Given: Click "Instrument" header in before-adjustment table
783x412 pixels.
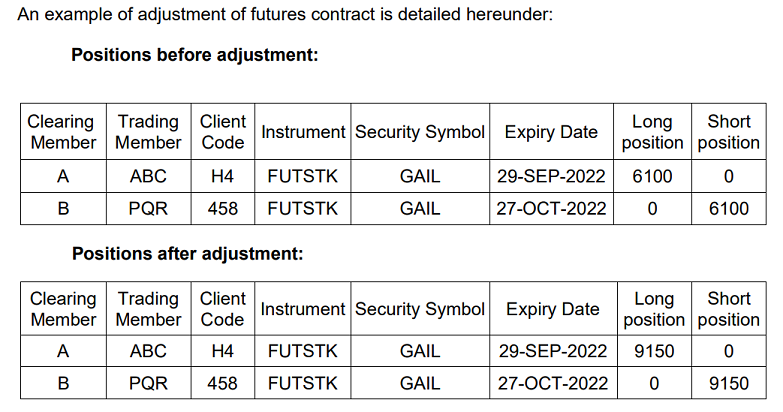Looking at the screenshot, I should pos(303,132).
